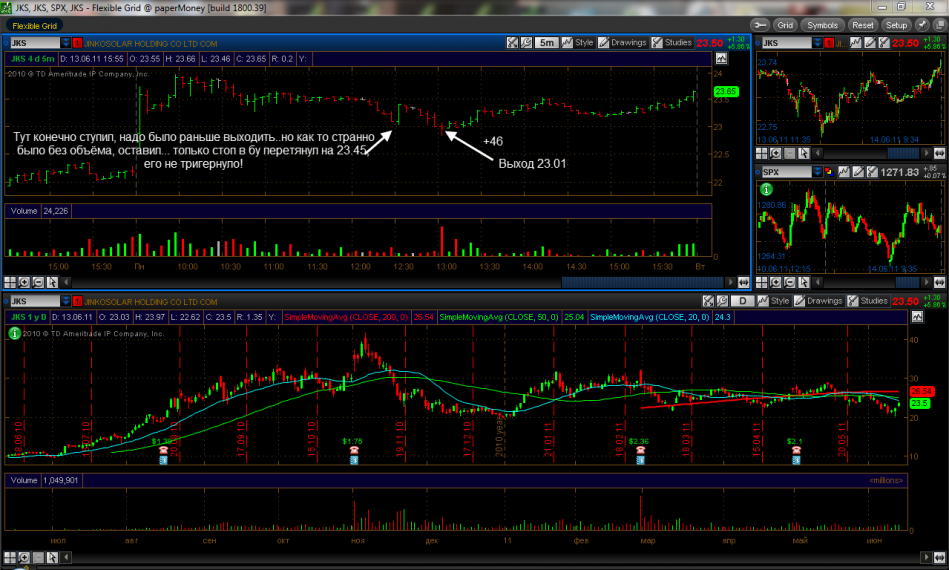949x570 pixels.
Task: Open the Grid layout menu
Action: click(785, 25)
